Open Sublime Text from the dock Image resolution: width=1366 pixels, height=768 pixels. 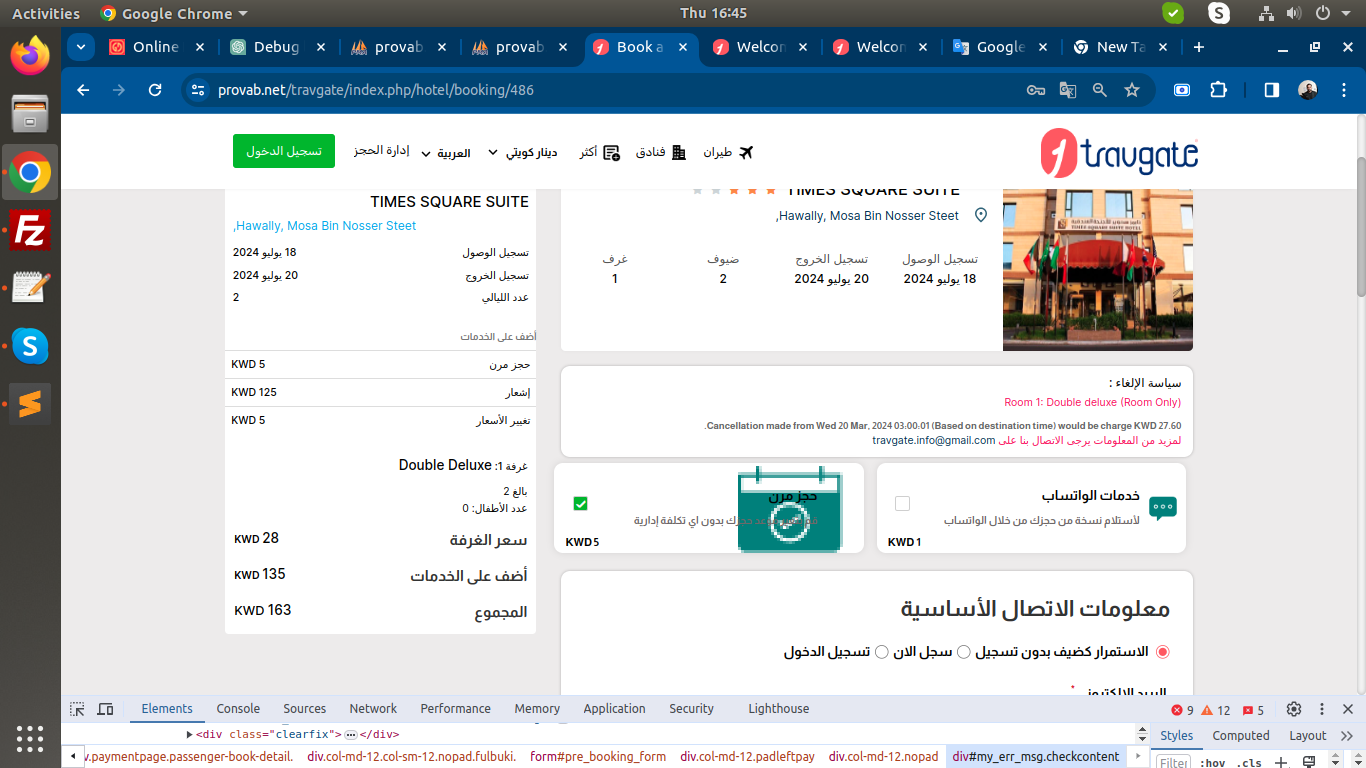pyautogui.click(x=30, y=404)
